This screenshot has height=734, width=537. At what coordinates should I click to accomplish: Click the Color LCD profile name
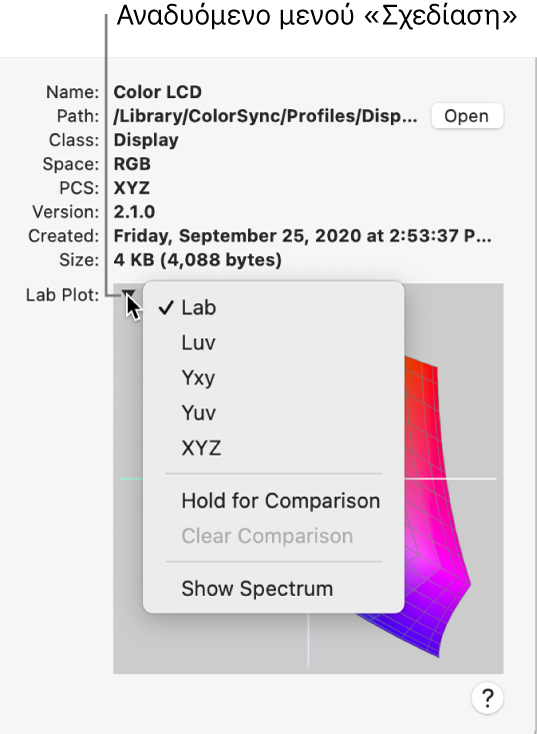pyautogui.click(x=158, y=92)
